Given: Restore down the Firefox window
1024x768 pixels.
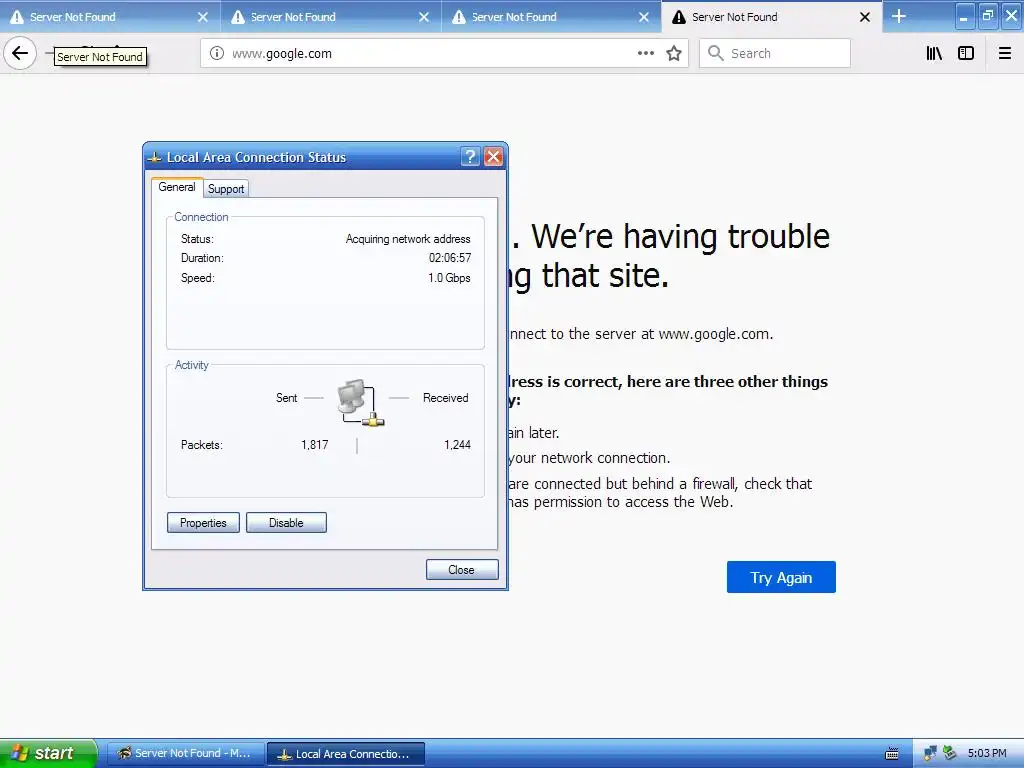Looking at the screenshot, I should pos(988,16).
